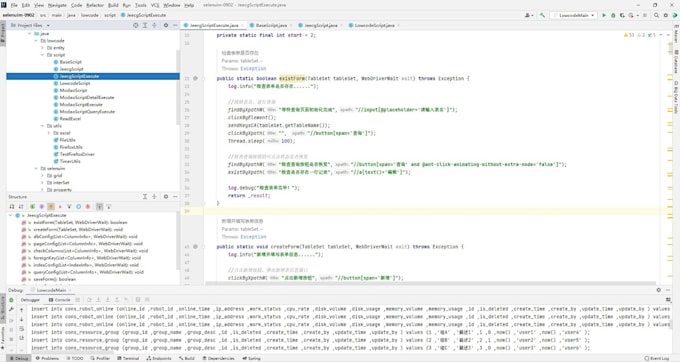Toggle the orange highlighted Structure filter
Image resolution: width=680 pixels, height=362 pixels.
click(x=51, y=207)
